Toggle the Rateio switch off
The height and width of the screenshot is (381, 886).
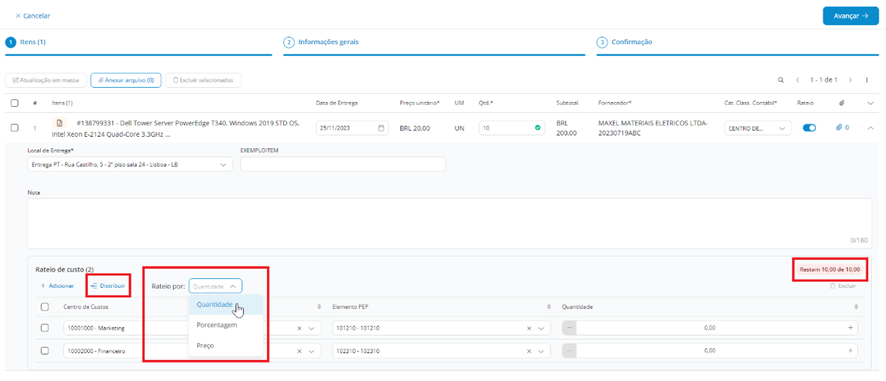coord(809,128)
